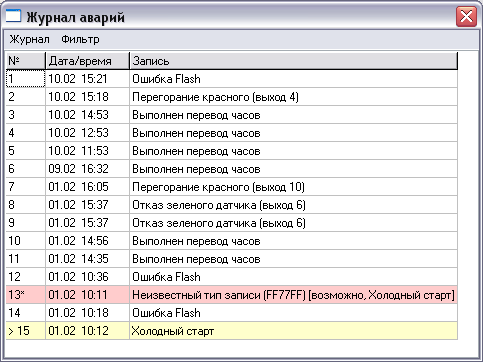
Task: Select row 9 dated 01.02 15:37
Action: click(232, 223)
